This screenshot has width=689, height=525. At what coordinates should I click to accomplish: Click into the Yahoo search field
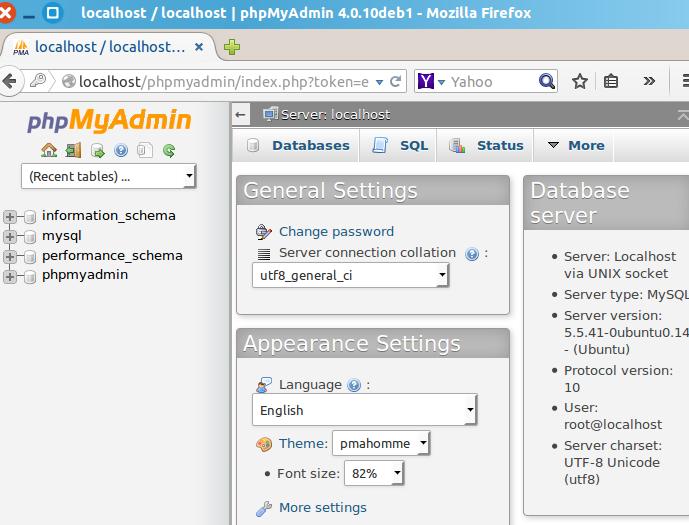click(x=493, y=82)
